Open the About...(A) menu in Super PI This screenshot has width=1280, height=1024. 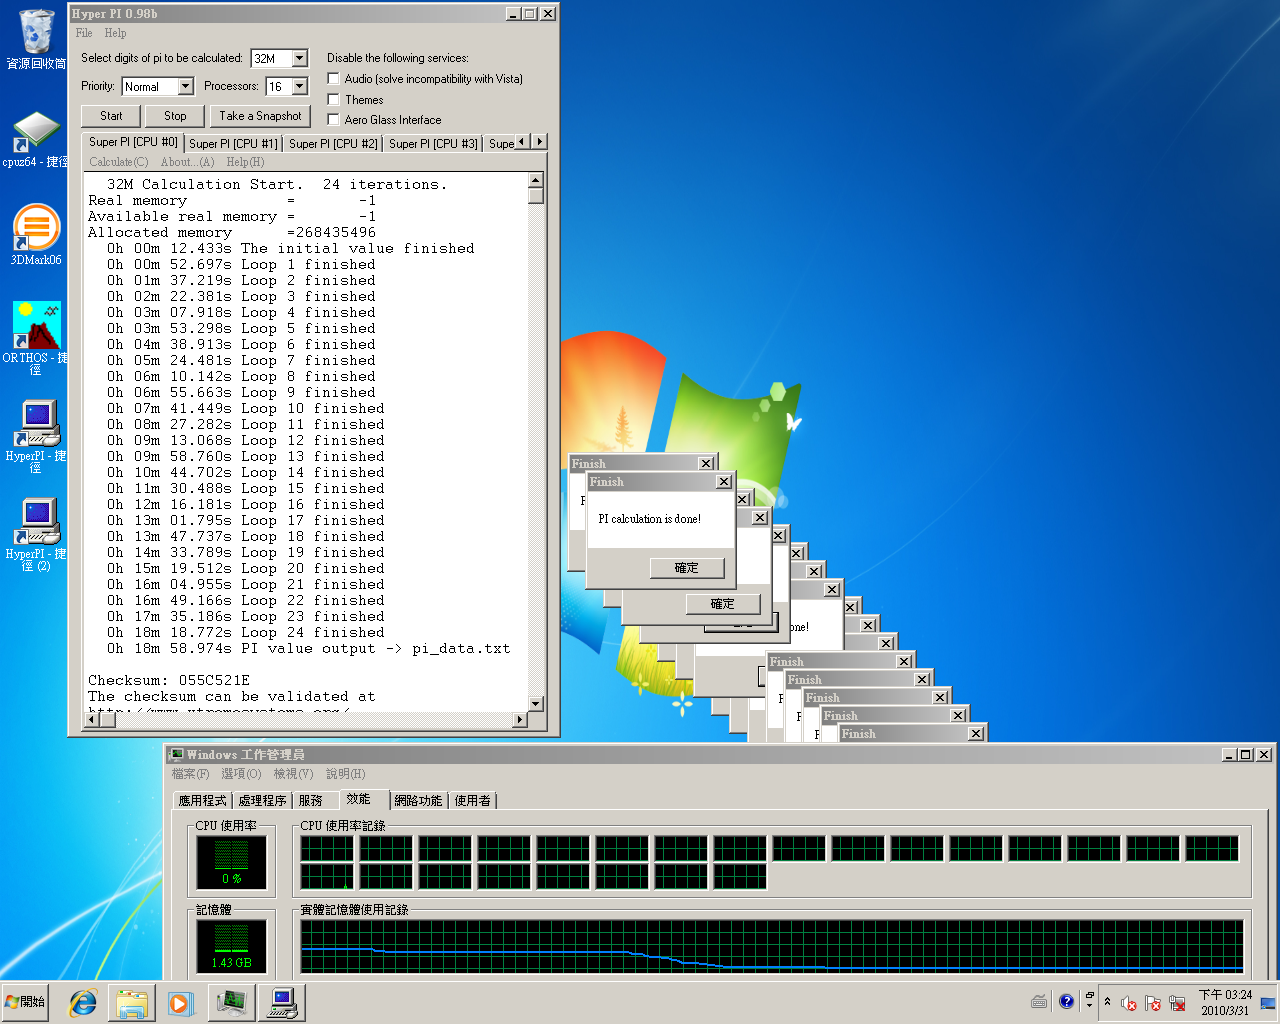187,162
